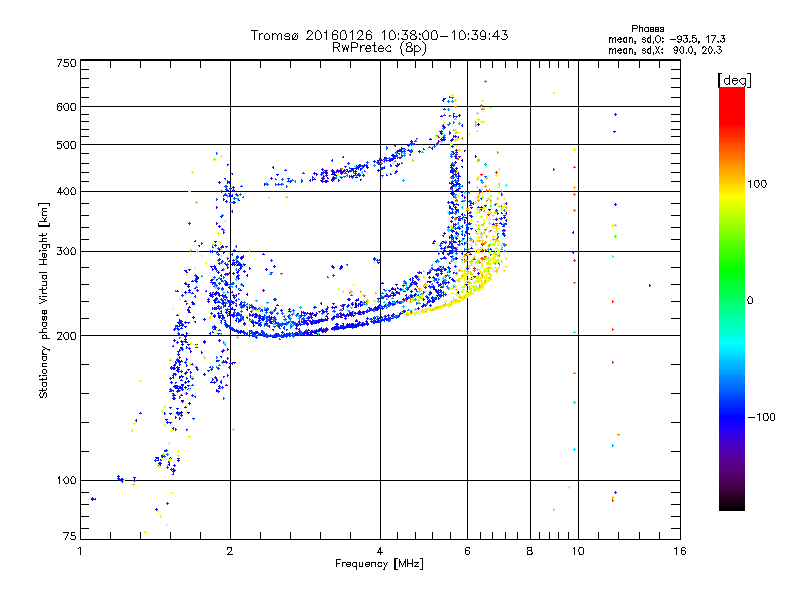Click the colorbar label '100'

757,184
